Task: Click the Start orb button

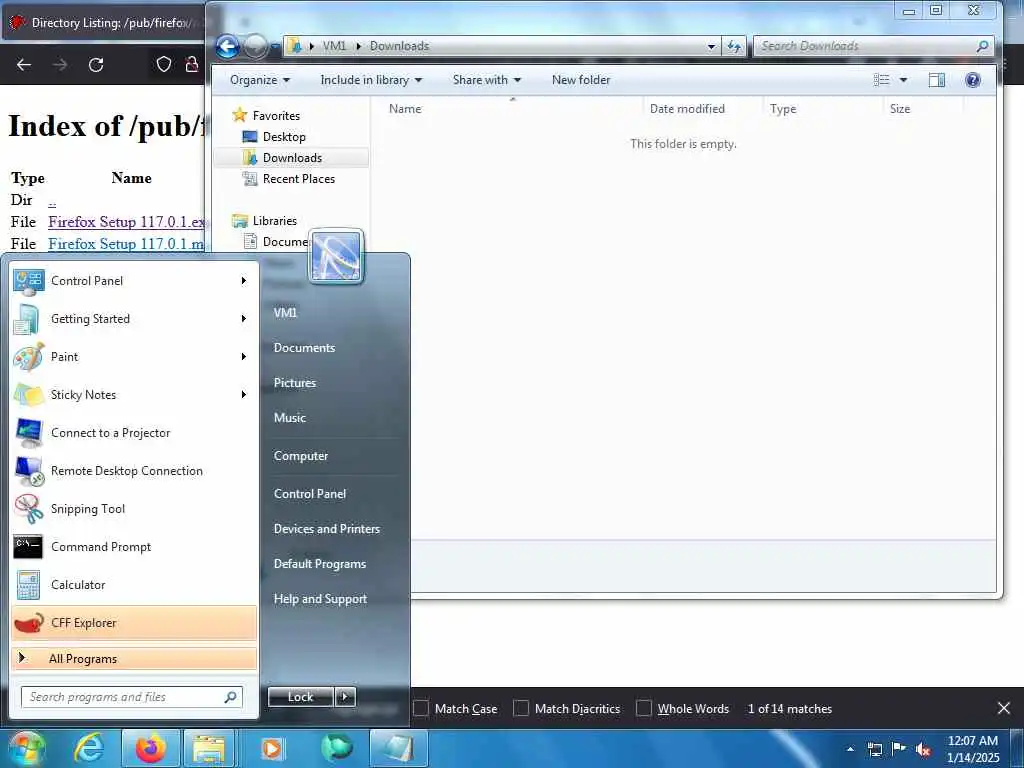Action: (26, 748)
